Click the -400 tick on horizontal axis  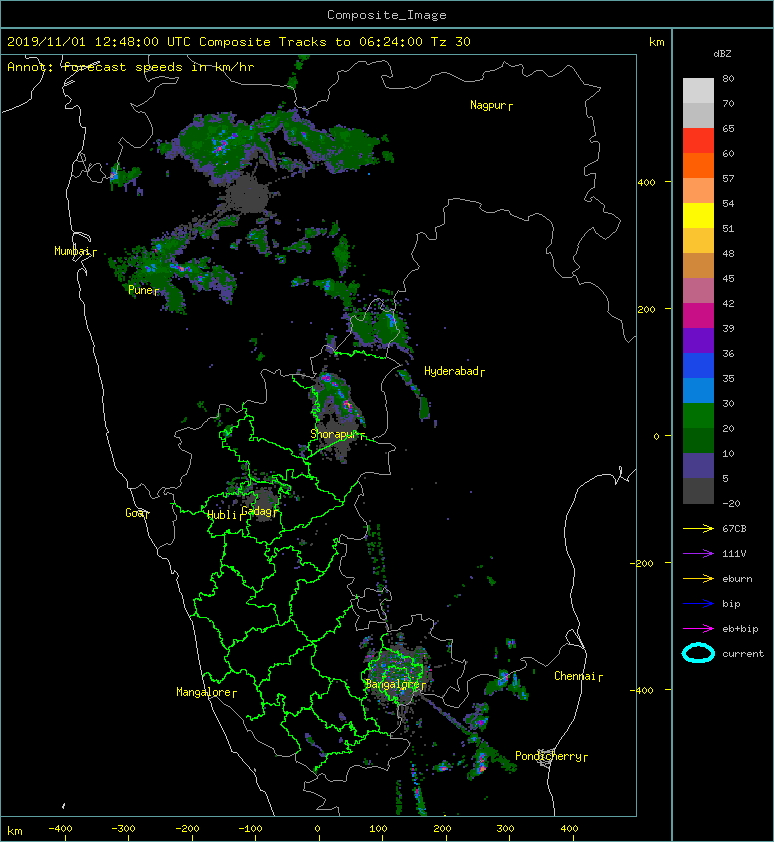coord(60,829)
